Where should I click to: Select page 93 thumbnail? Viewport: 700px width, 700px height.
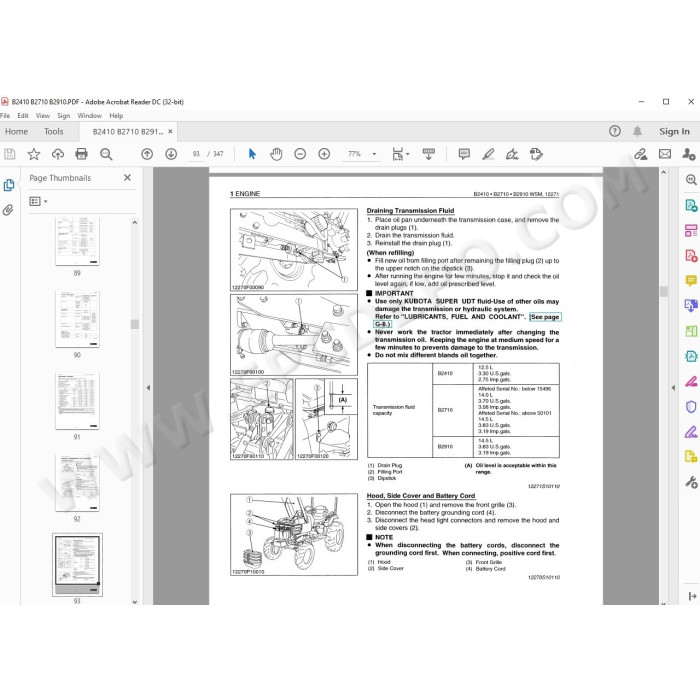coord(77,565)
